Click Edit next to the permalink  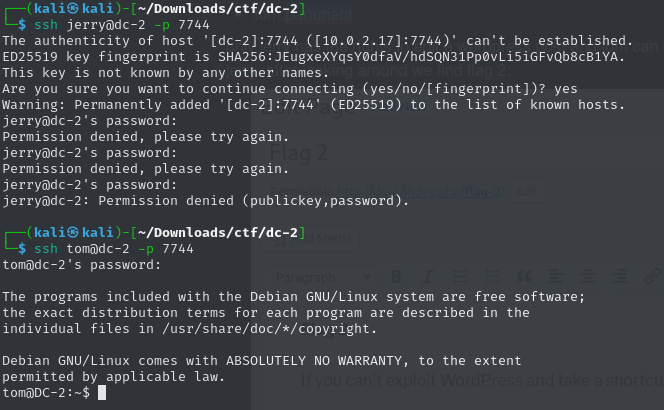(x=526, y=191)
